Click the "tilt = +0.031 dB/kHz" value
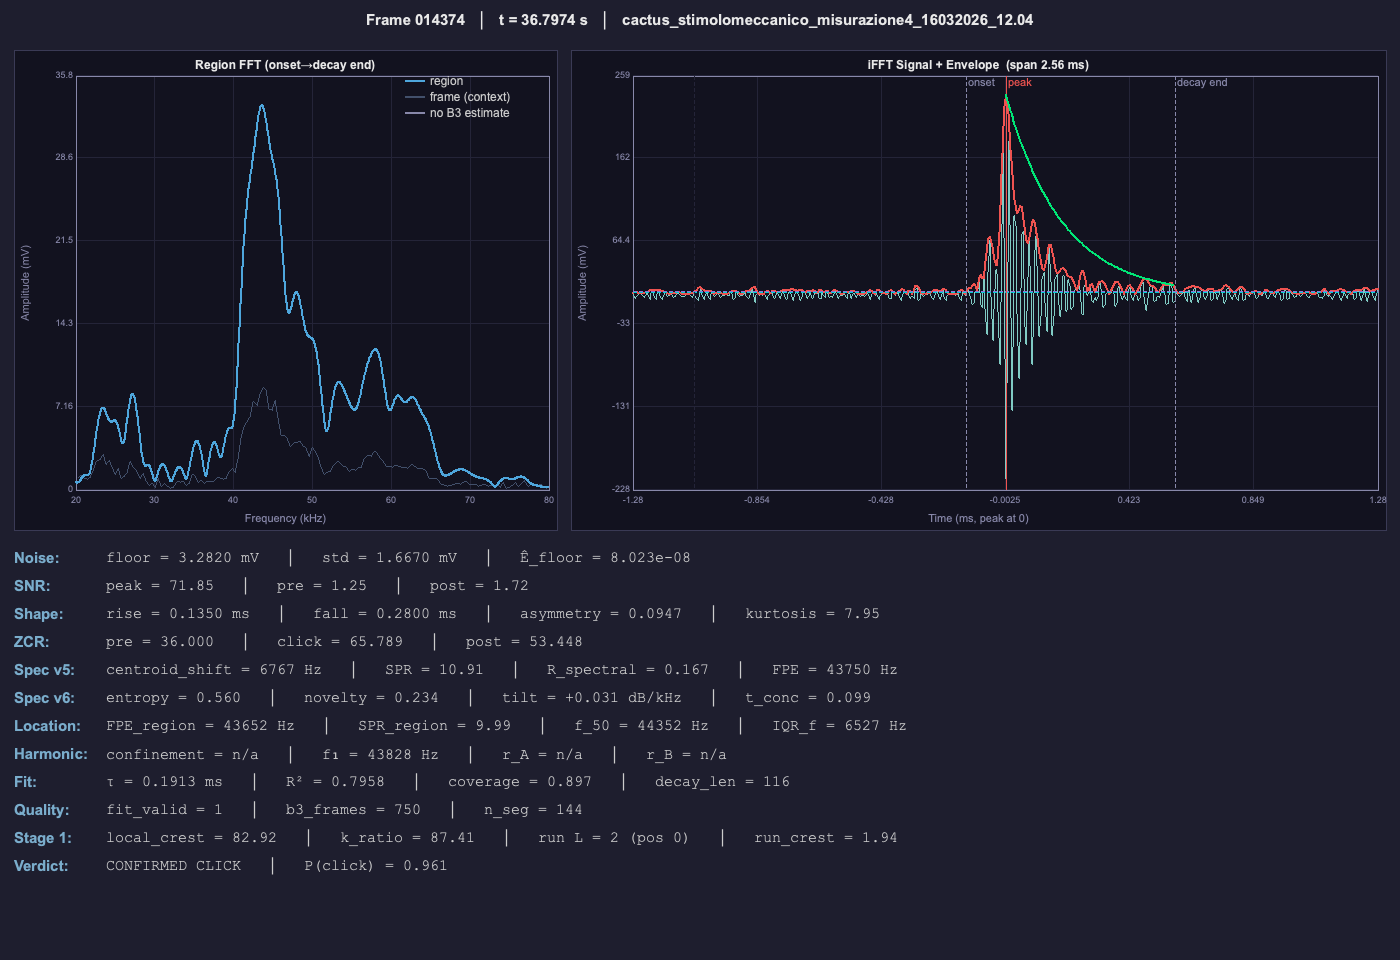This screenshot has width=1400, height=960. click(x=592, y=698)
